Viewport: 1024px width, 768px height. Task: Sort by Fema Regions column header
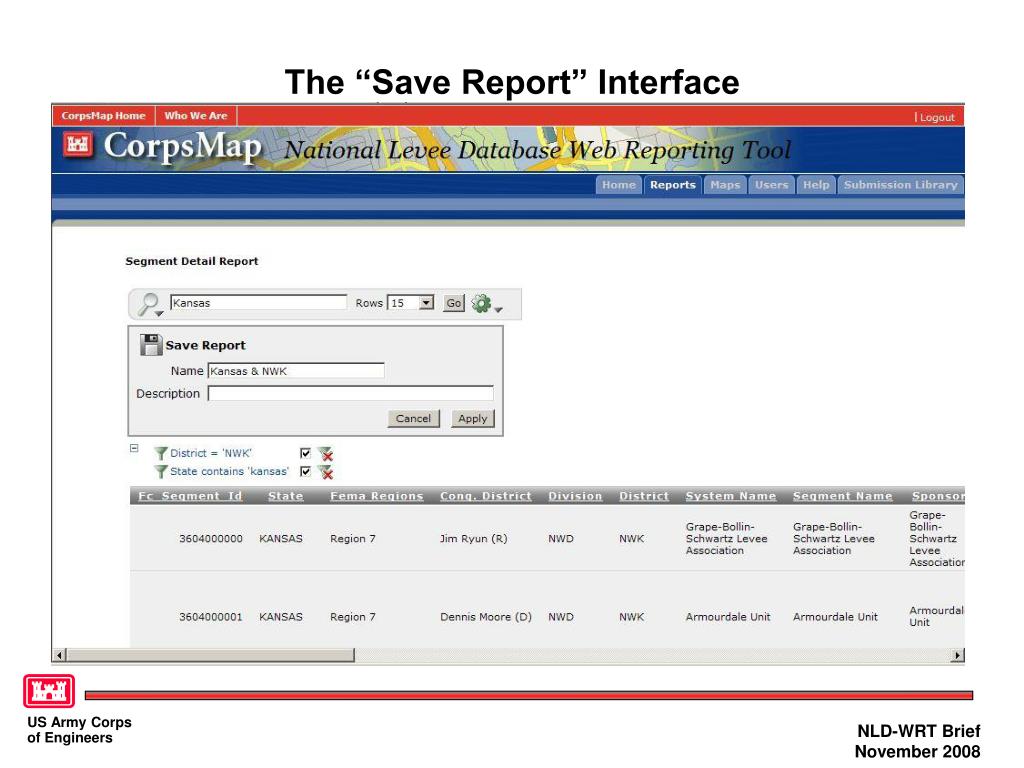pyautogui.click(x=377, y=496)
